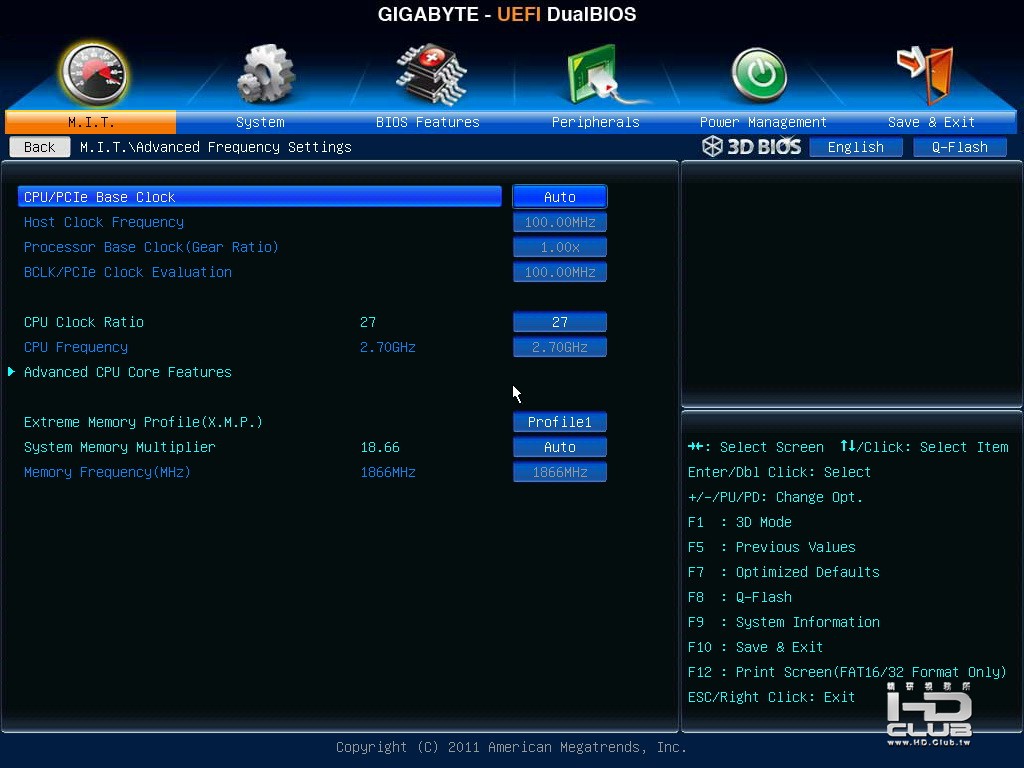The image size is (1024, 768).
Task: Select BCLK/PCIe Clock Evaluation label
Action: pyautogui.click(x=127, y=272)
